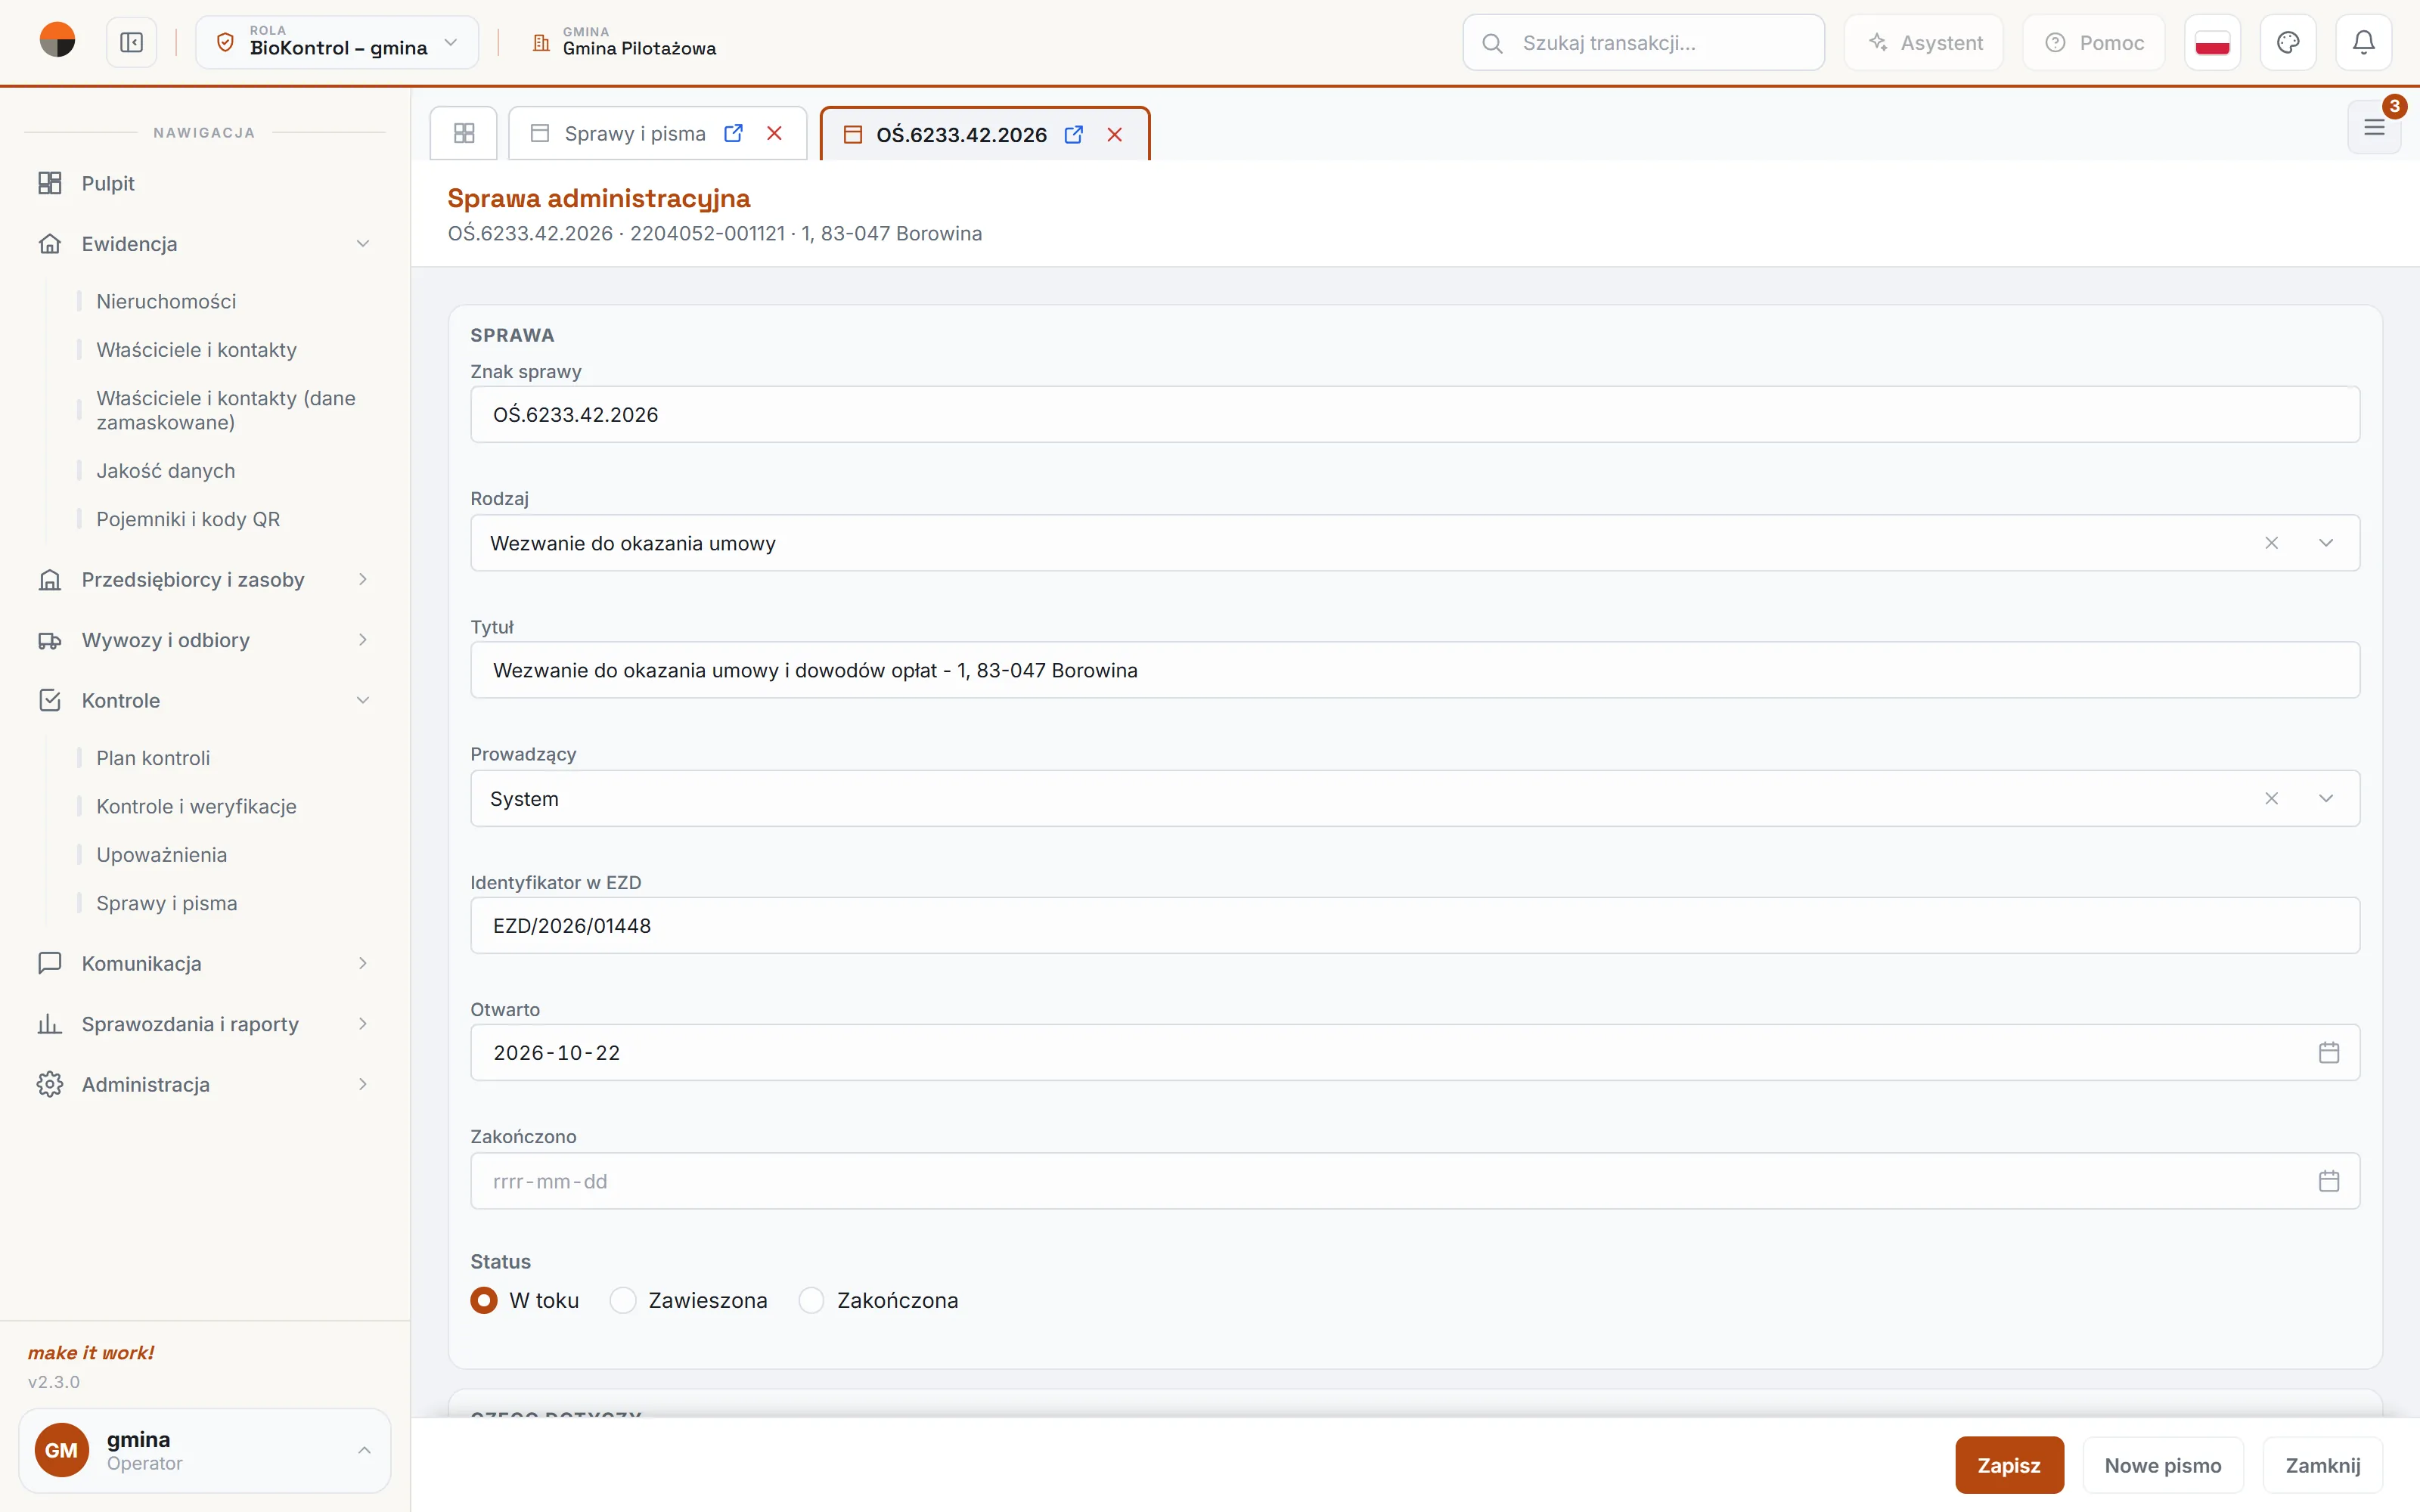This screenshot has height=1512, width=2420.
Task: Select the Zakończona status
Action: pyautogui.click(x=811, y=1300)
